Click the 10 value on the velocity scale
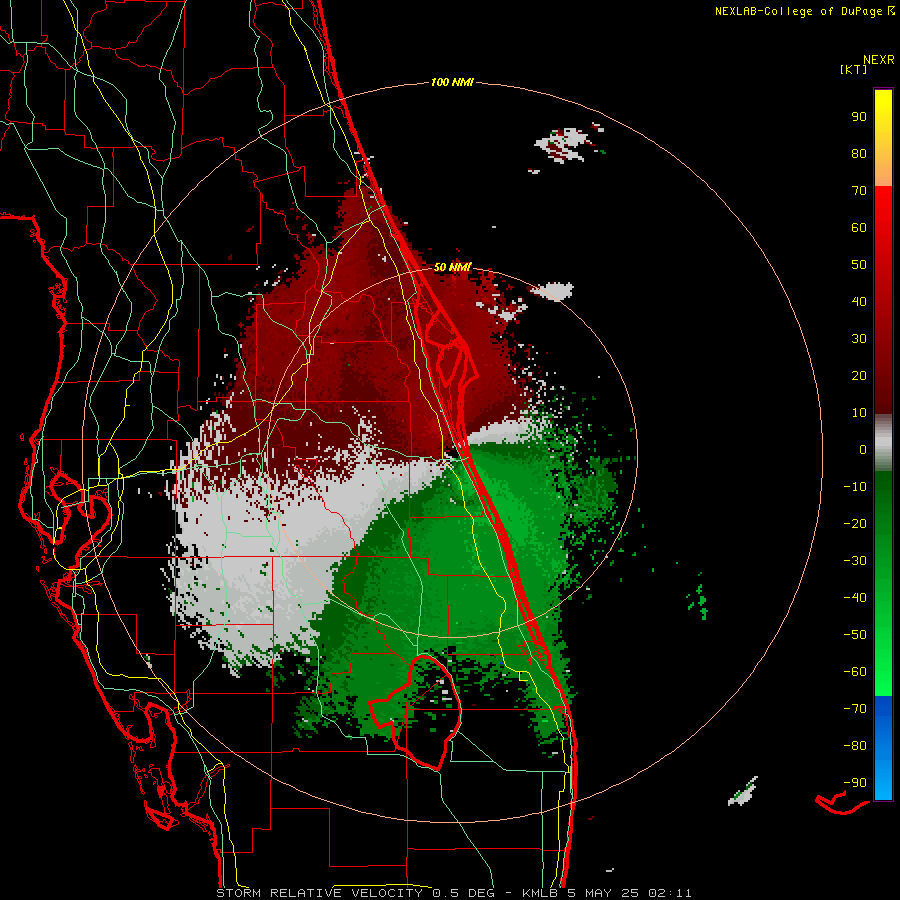900x900 pixels. pyautogui.click(x=859, y=413)
